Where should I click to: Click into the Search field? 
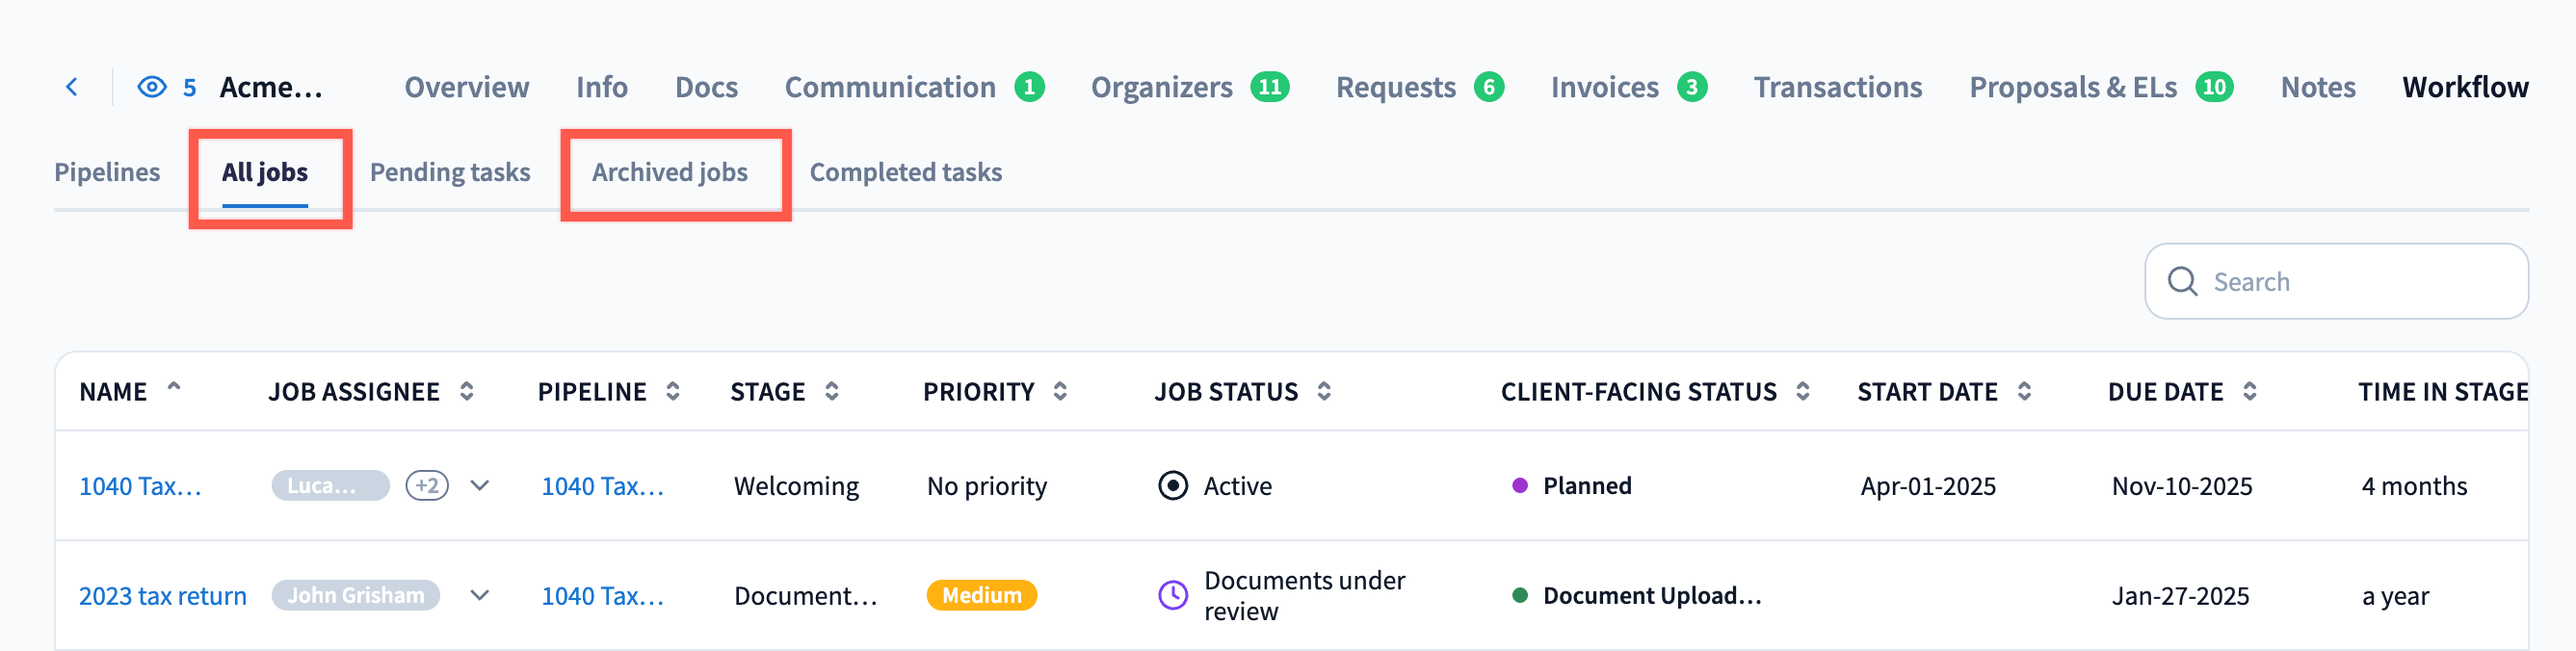(2350, 282)
